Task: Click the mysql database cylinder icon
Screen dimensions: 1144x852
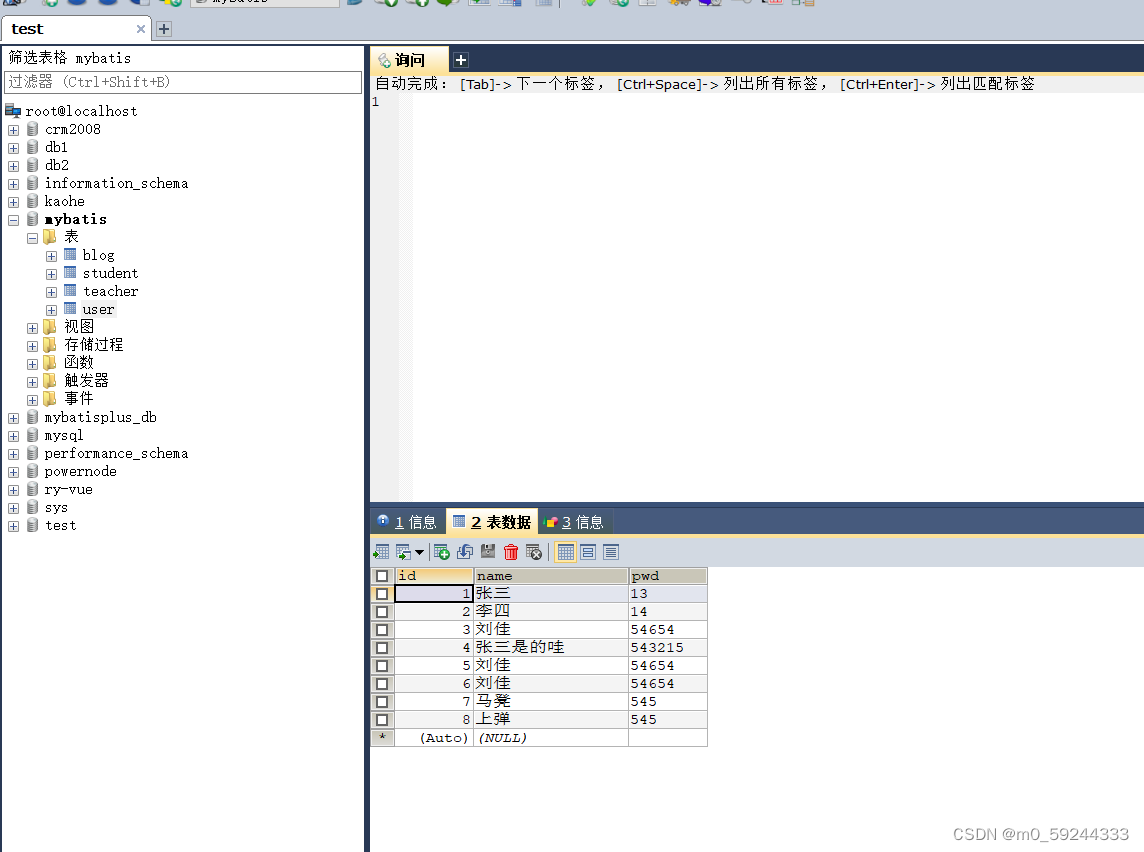Action: 32,435
